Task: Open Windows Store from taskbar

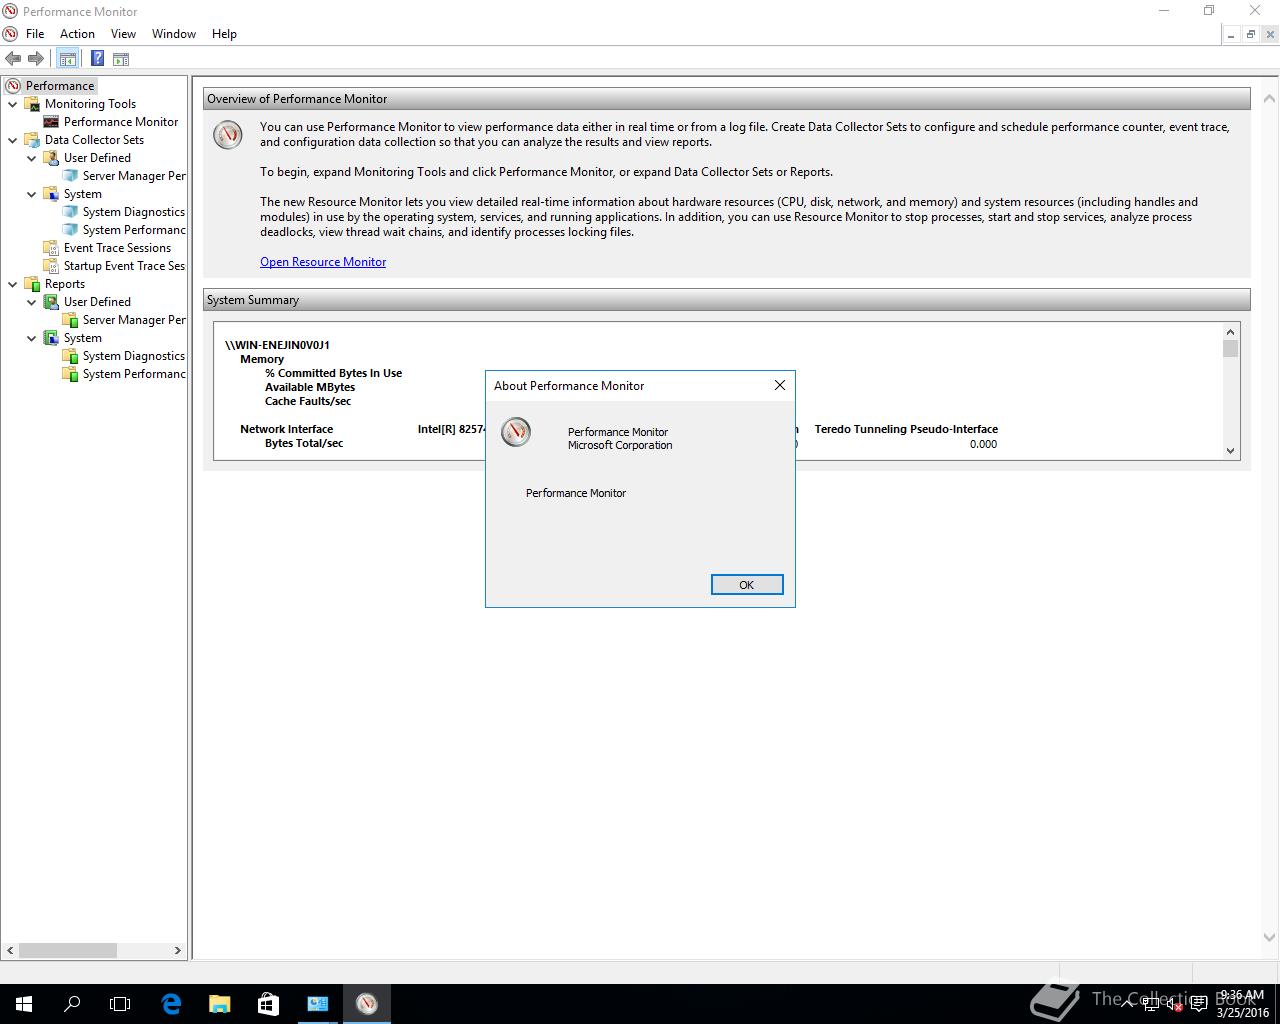Action: pyautogui.click(x=268, y=1003)
